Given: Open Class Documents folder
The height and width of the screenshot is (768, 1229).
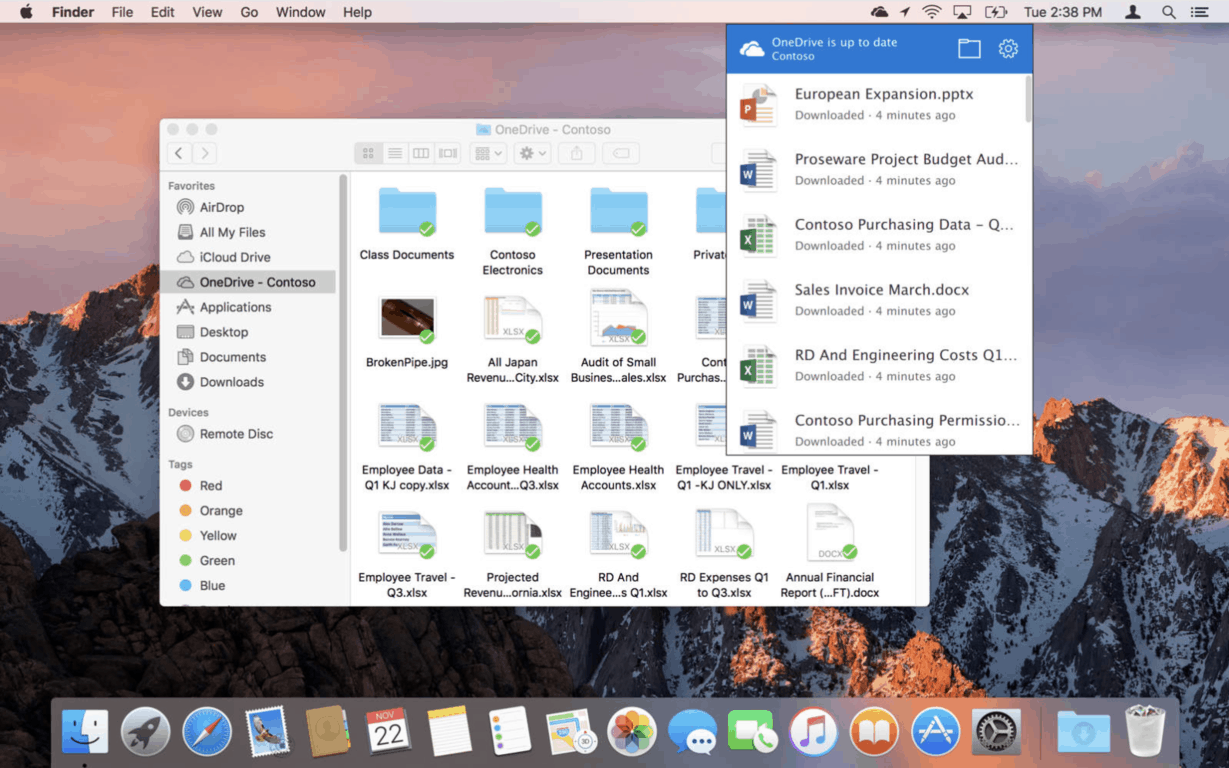Looking at the screenshot, I should pyautogui.click(x=407, y=212).
